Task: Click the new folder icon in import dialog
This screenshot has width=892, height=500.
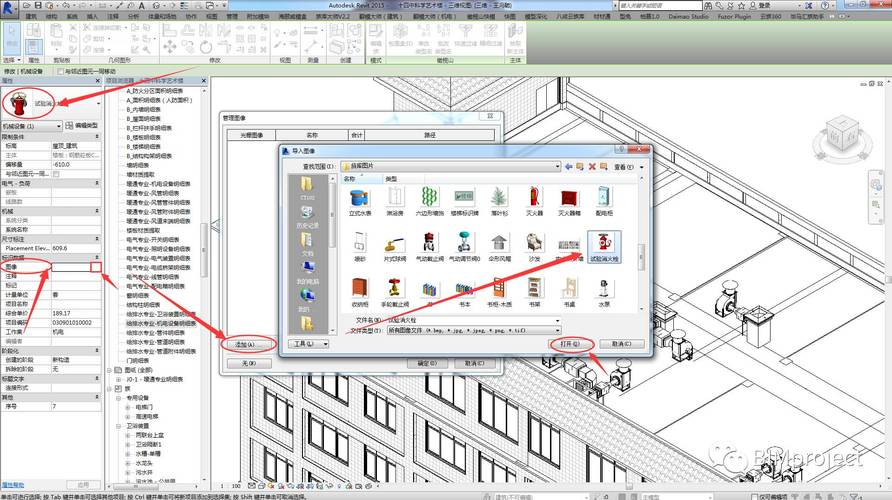Action: 603,166
